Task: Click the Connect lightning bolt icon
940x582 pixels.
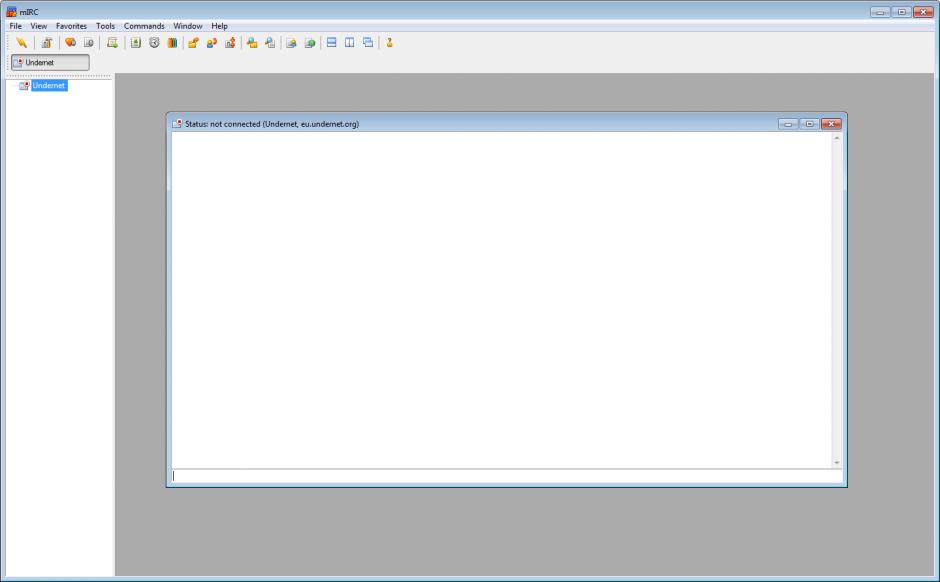Action: click(22, 43)
